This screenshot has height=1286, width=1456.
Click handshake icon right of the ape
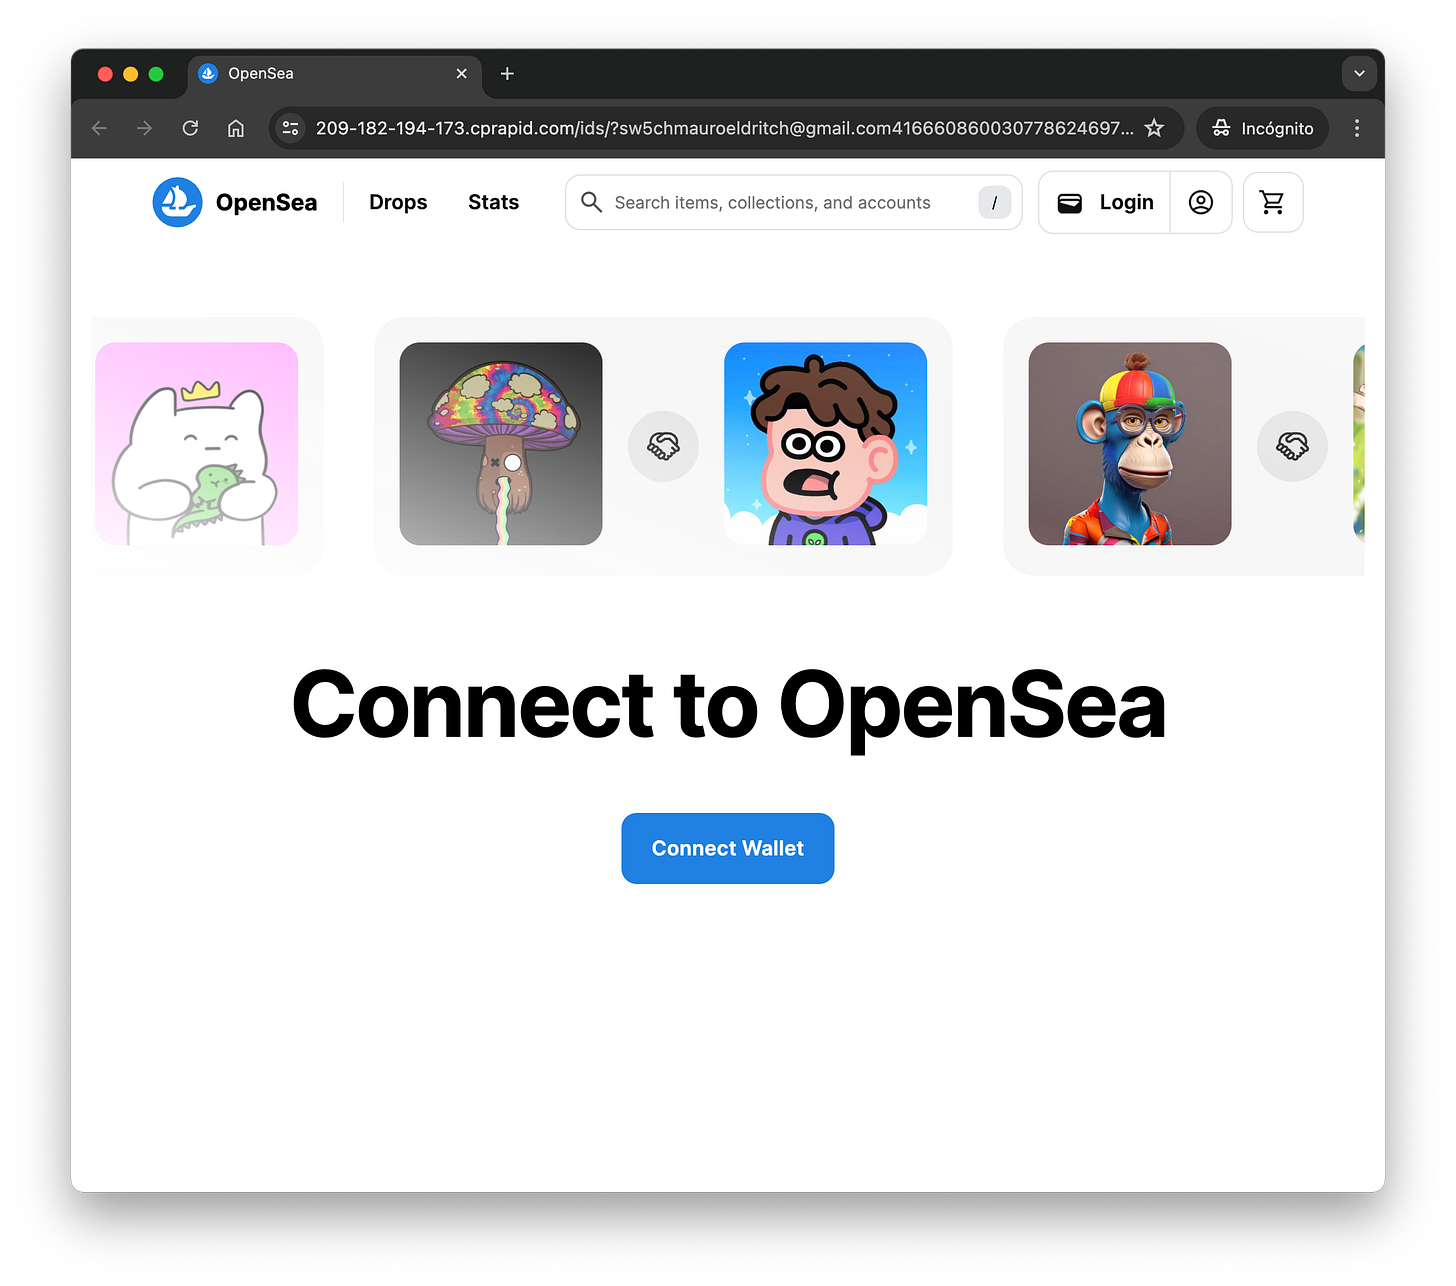(x=1292, y=446)
